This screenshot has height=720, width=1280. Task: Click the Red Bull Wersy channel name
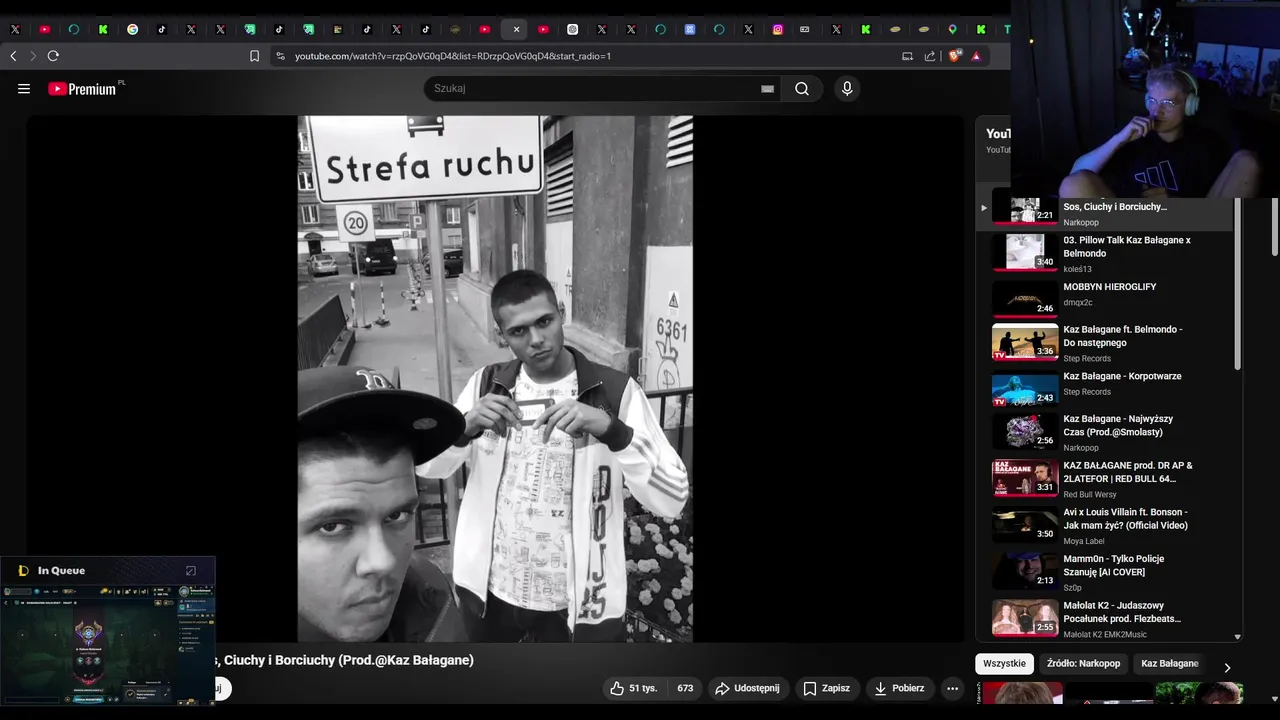(1090, 494)
